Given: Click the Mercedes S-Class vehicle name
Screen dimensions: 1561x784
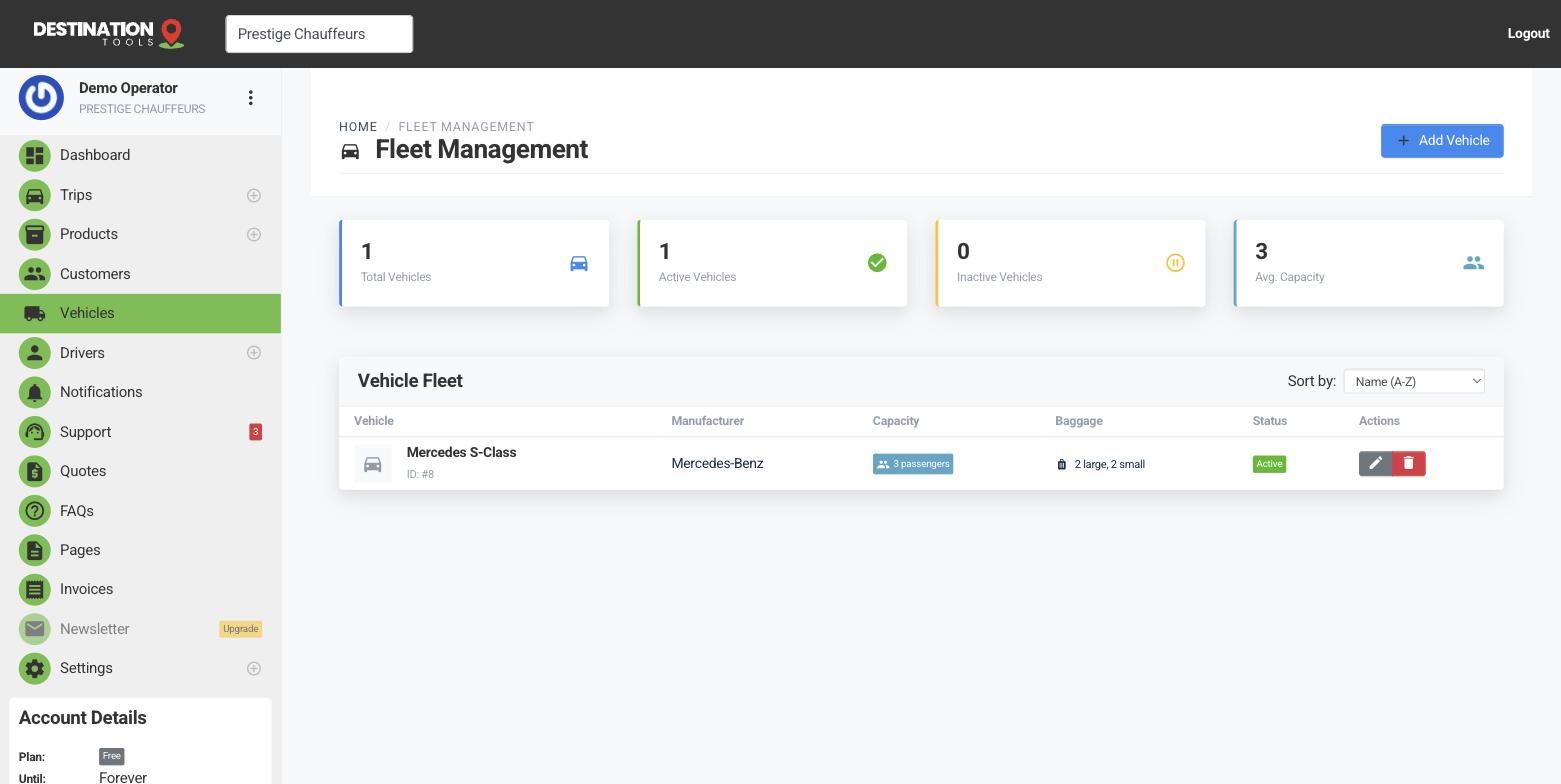Looking at the screenshot, I should tap(461, 452).
